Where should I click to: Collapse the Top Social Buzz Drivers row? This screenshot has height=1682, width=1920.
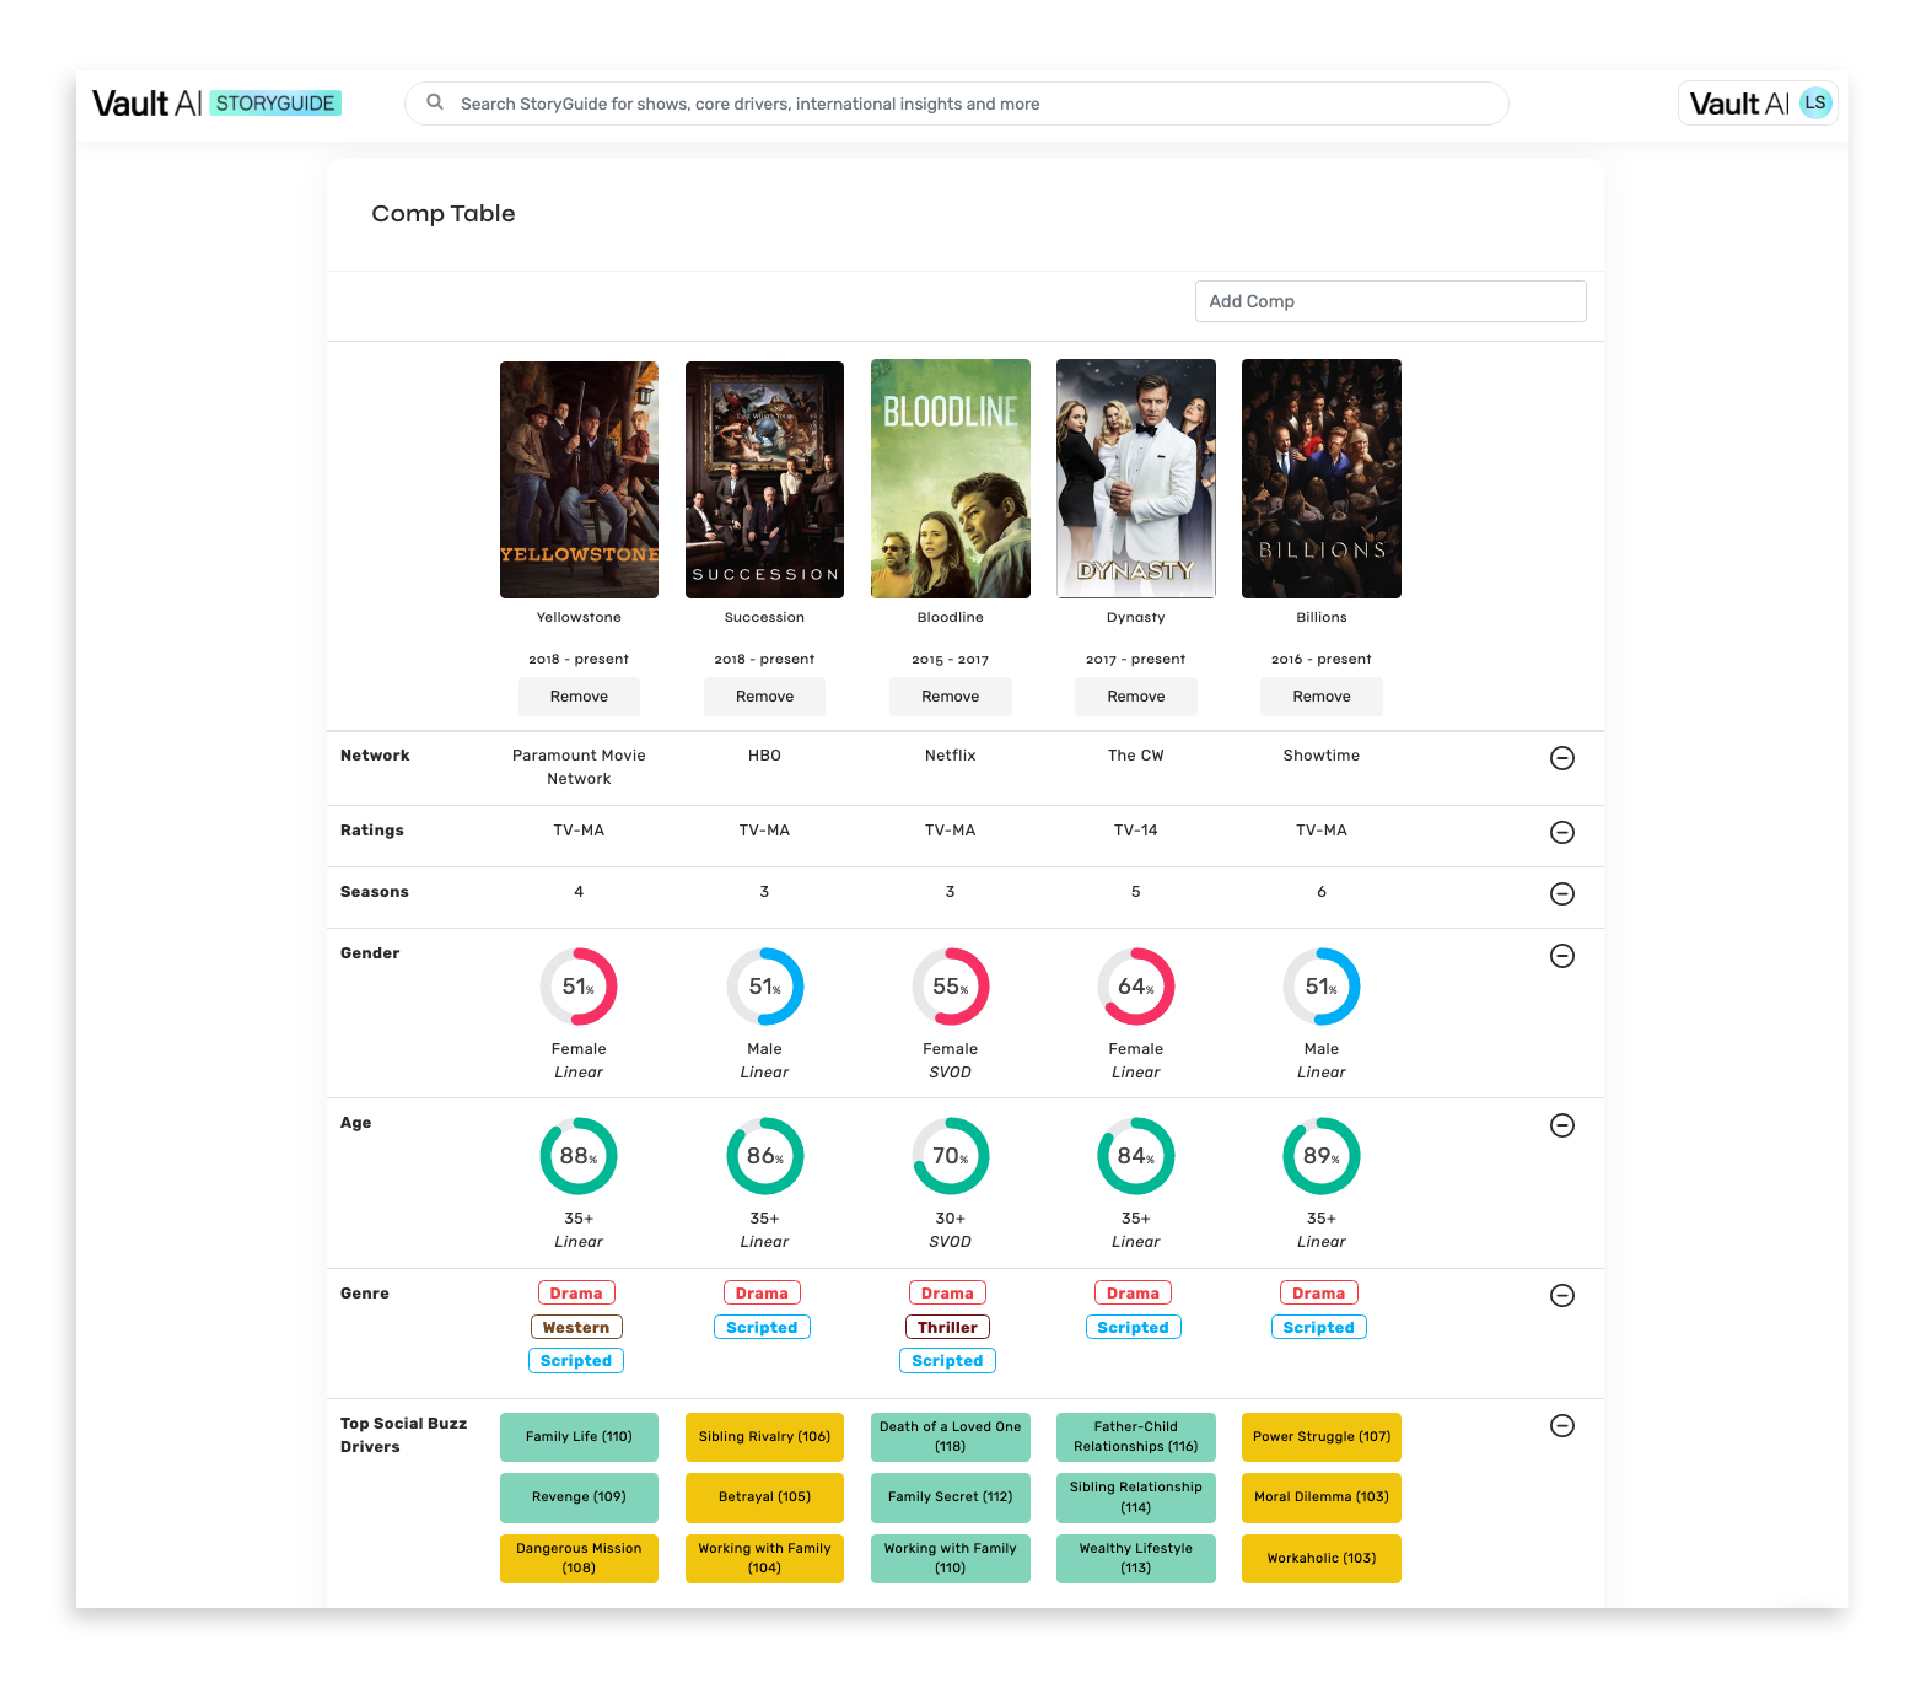point(1562,1425)
